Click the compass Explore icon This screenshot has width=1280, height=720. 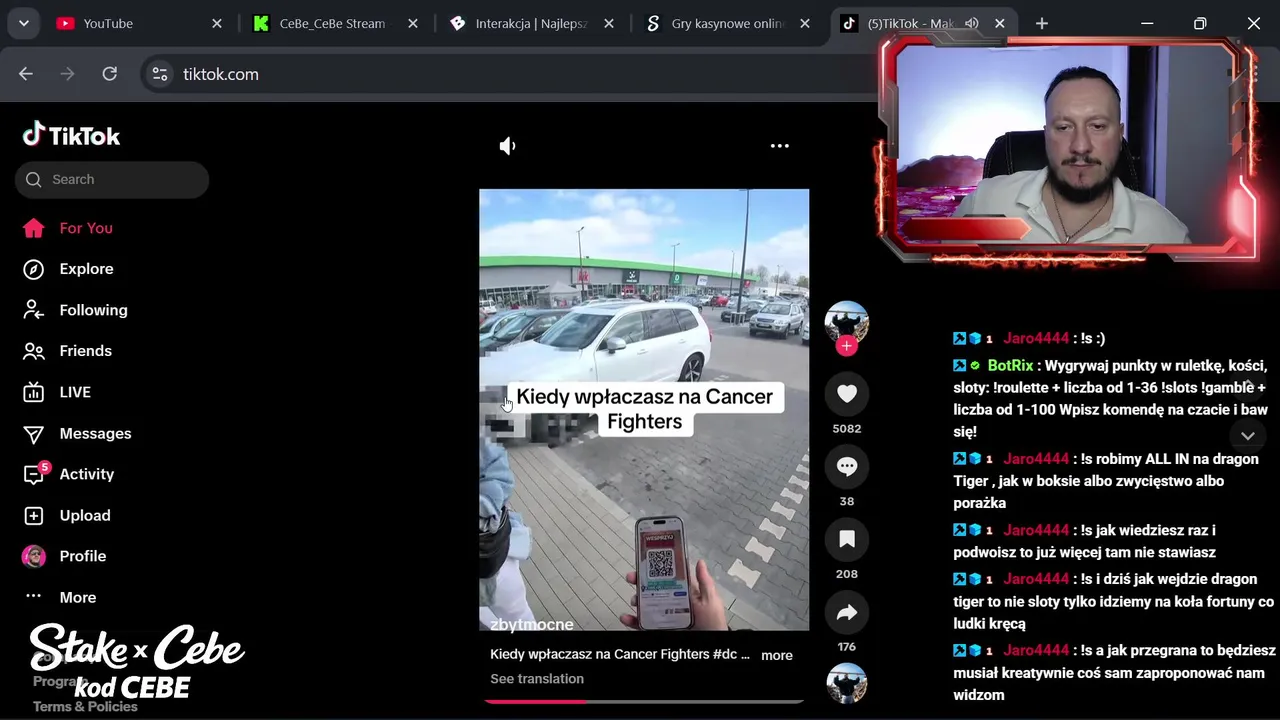pos(34,269)
